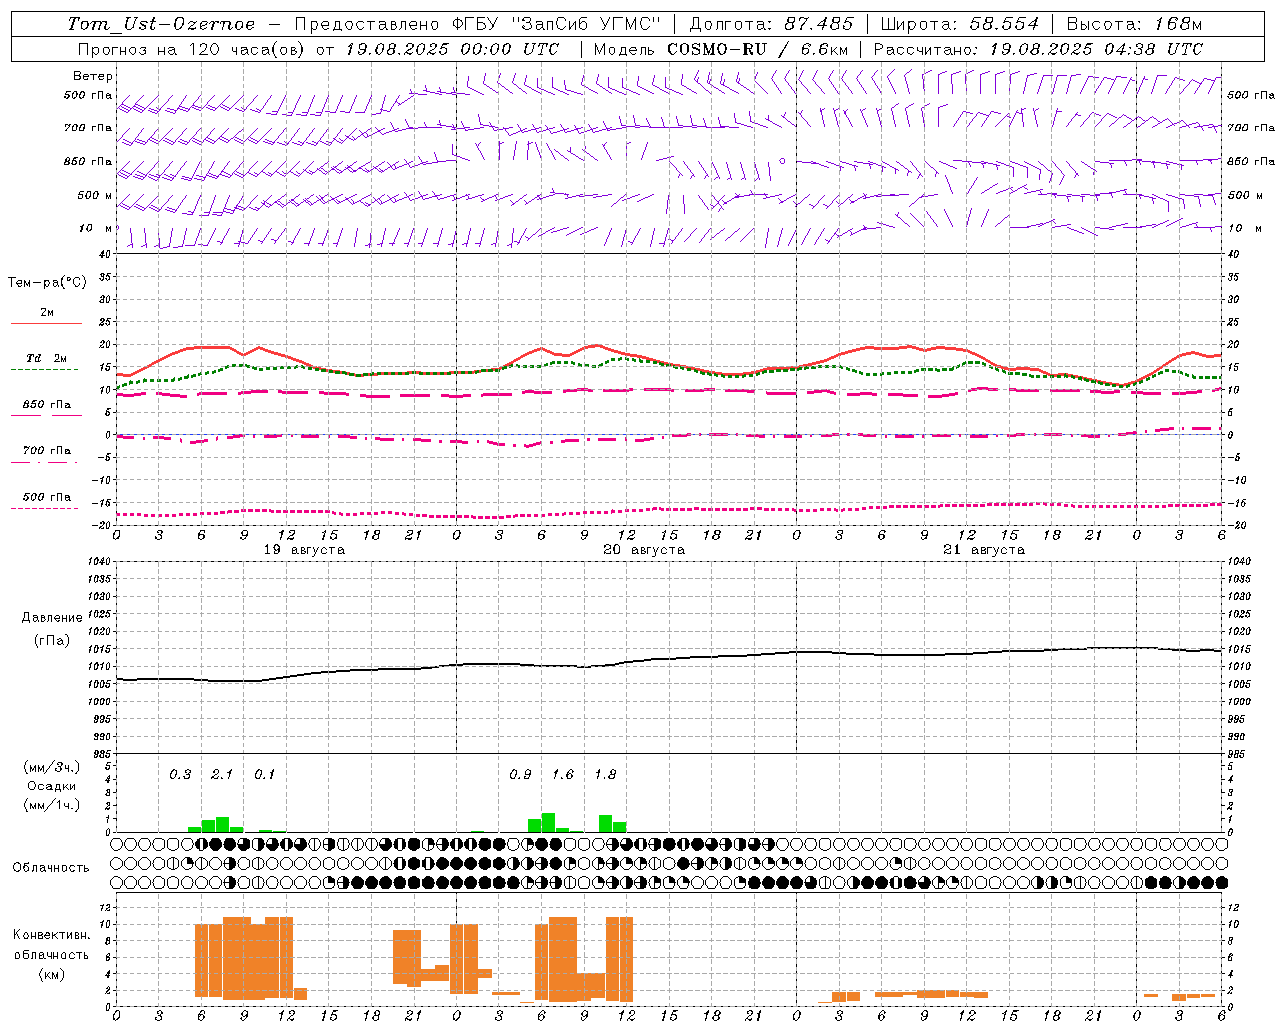This screenshot has height=1024, width=1280.
Task: Click the (км) unit label under convective cloudiness
Action: click(52, 974)
